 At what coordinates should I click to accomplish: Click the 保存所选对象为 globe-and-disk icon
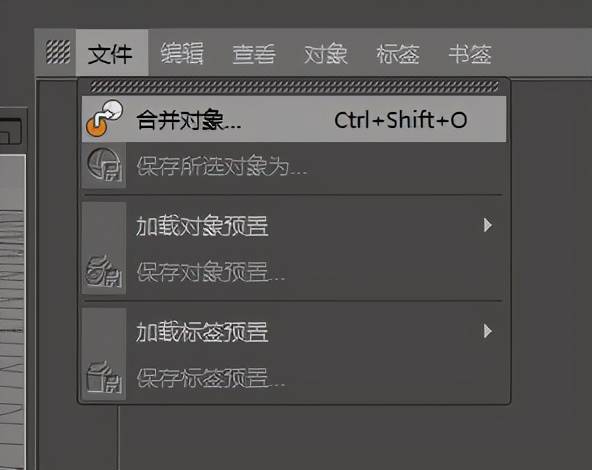pyautogui.click(x=104, y=164)
